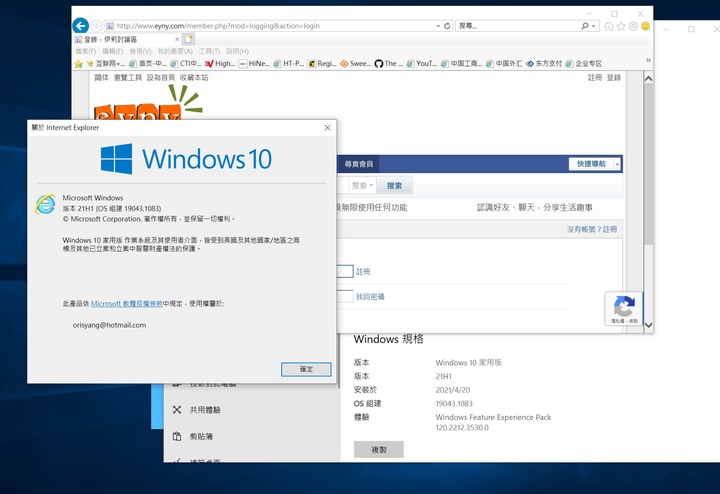Click IE scrollbar up arrow
Viewport: 720px width, 494px height.
pos(648,79)
